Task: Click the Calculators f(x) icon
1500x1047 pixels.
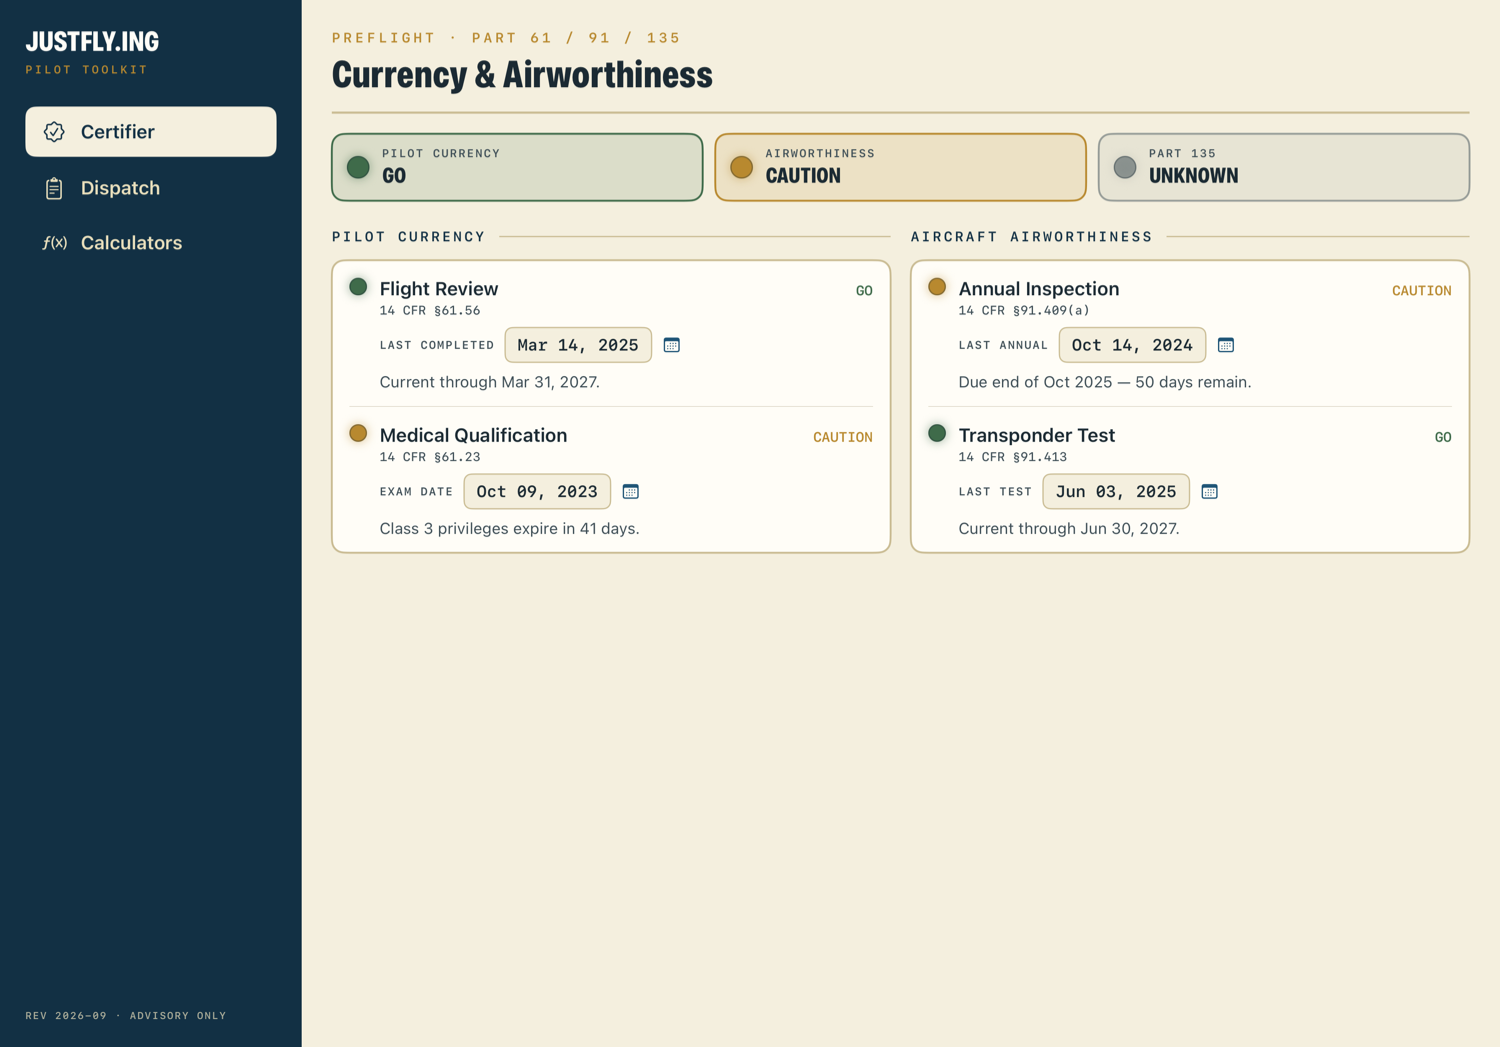Action: 54,243
